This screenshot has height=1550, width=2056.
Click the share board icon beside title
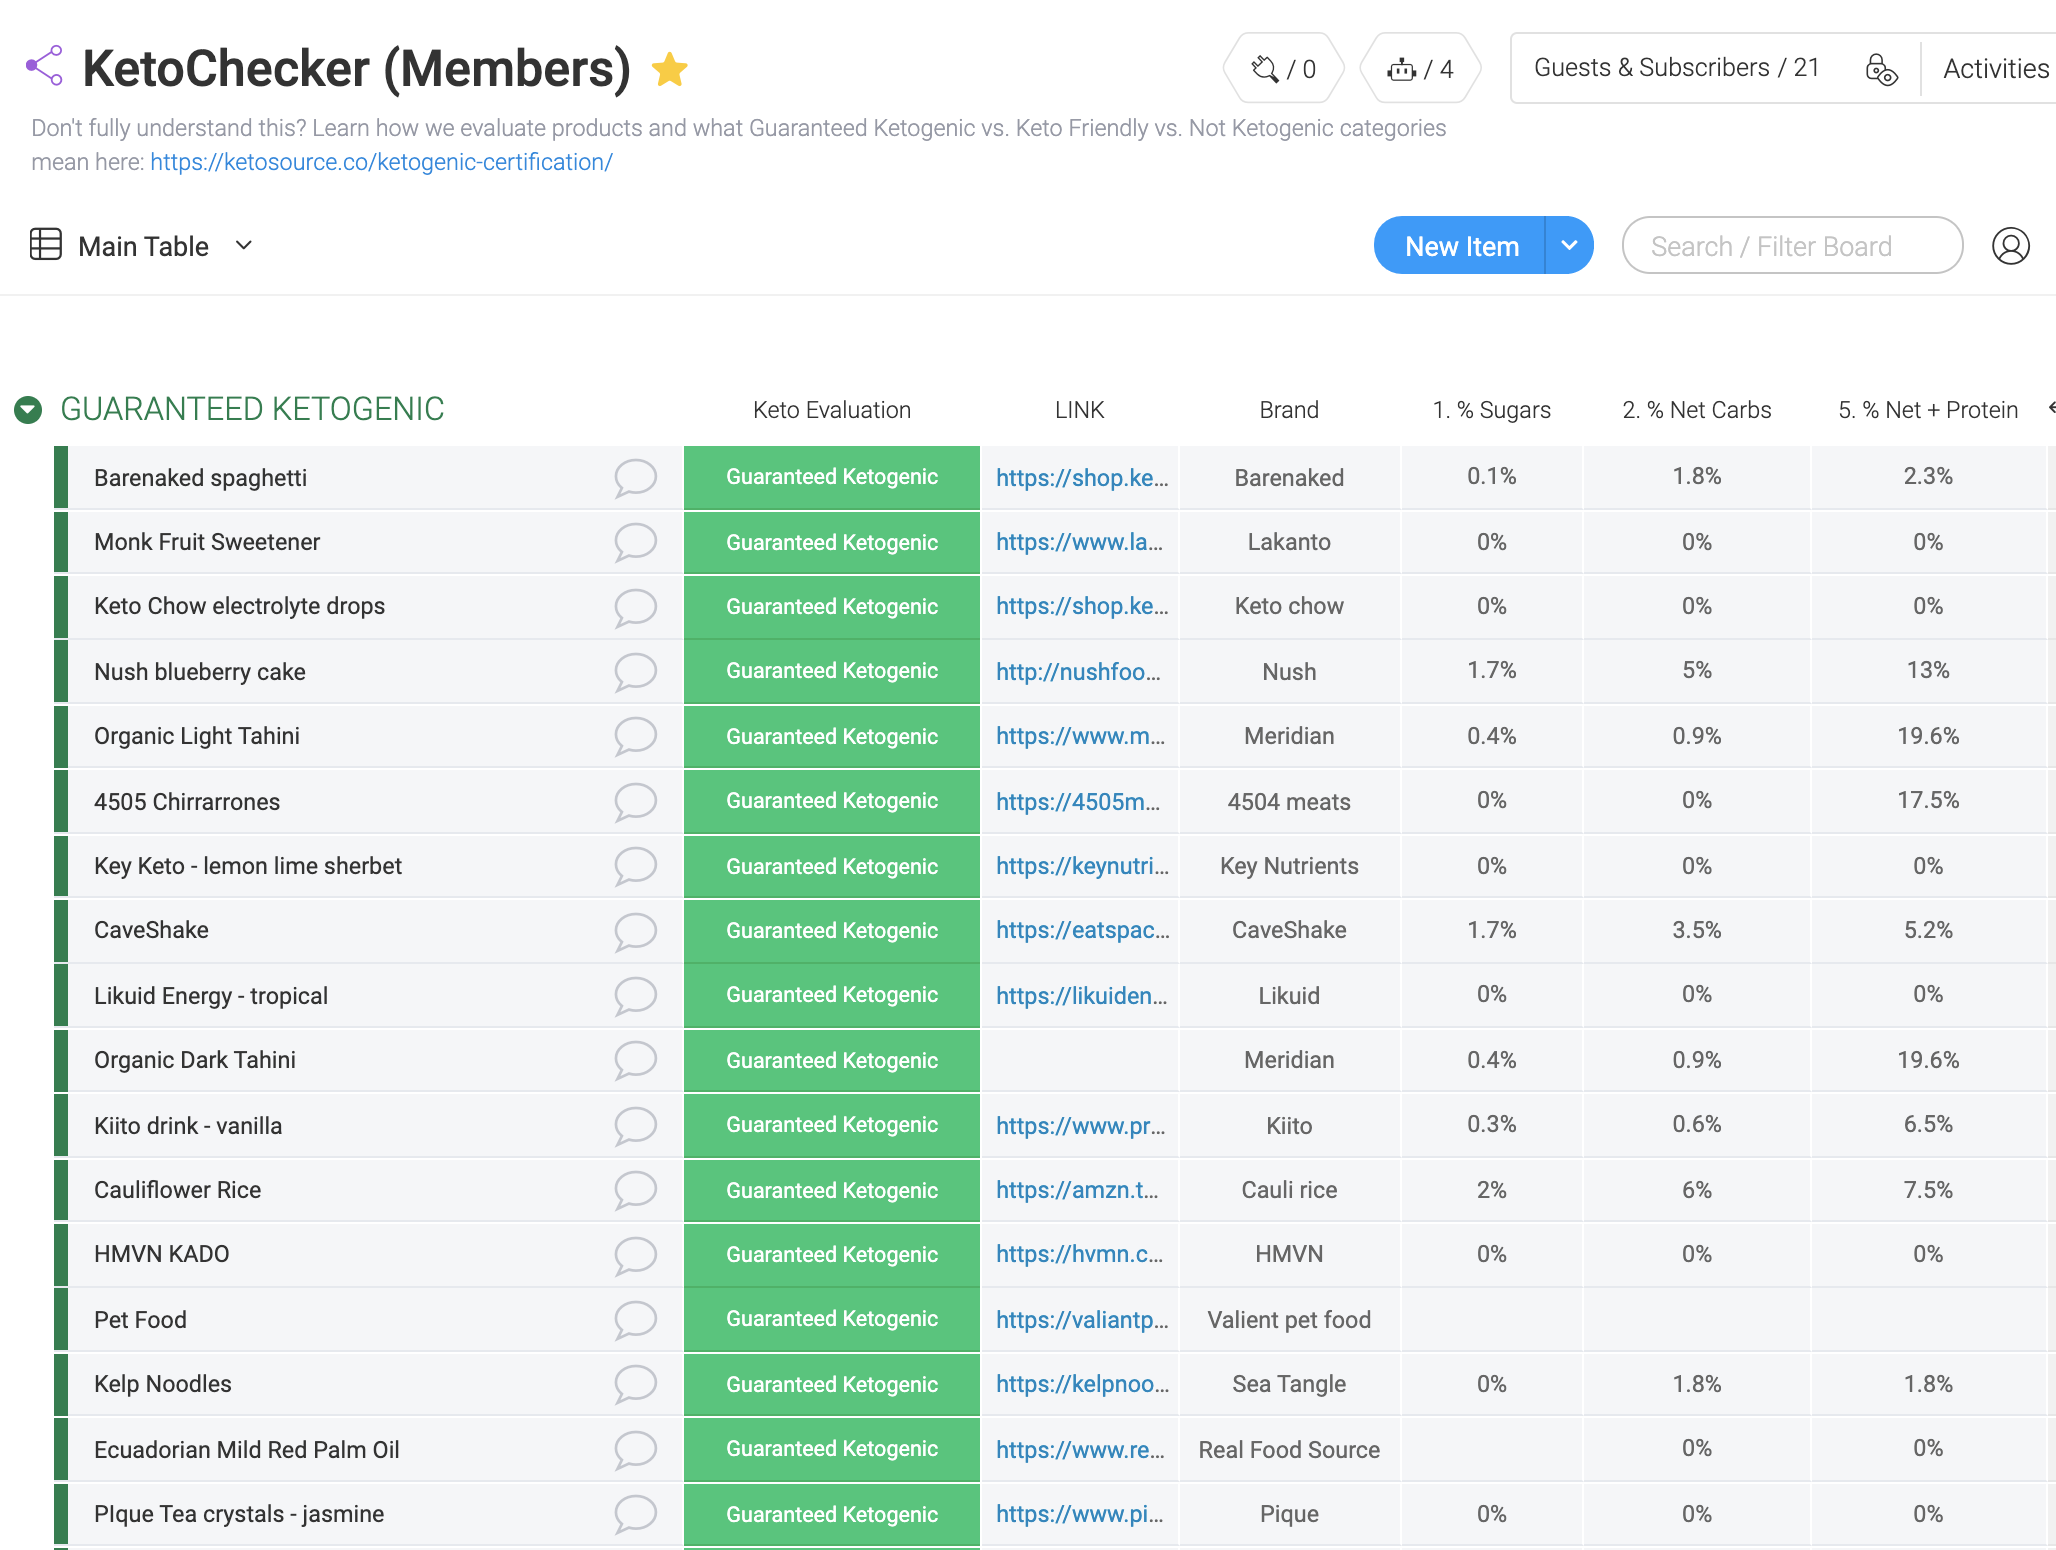click(x=44, y=66)
